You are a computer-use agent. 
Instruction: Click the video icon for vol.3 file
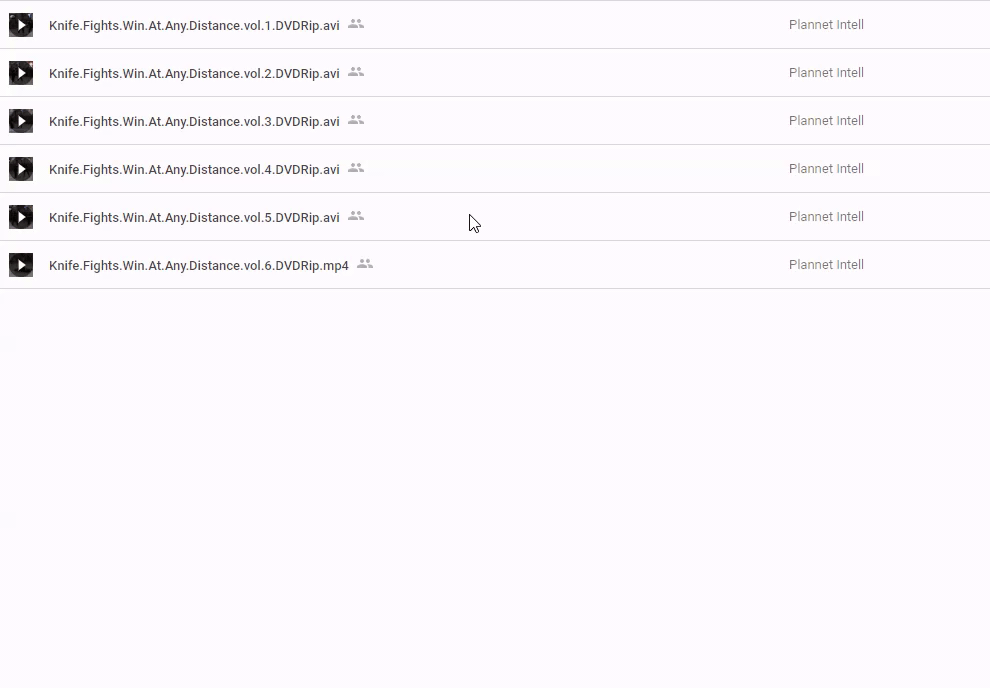[x=21, y=121]
